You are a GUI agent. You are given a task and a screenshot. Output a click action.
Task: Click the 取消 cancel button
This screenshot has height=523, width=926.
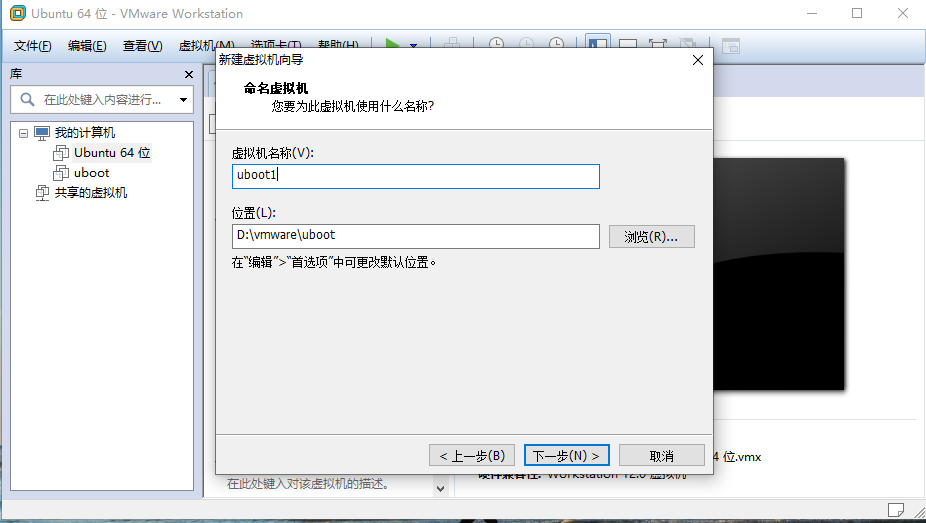click(x=661, y=455)
